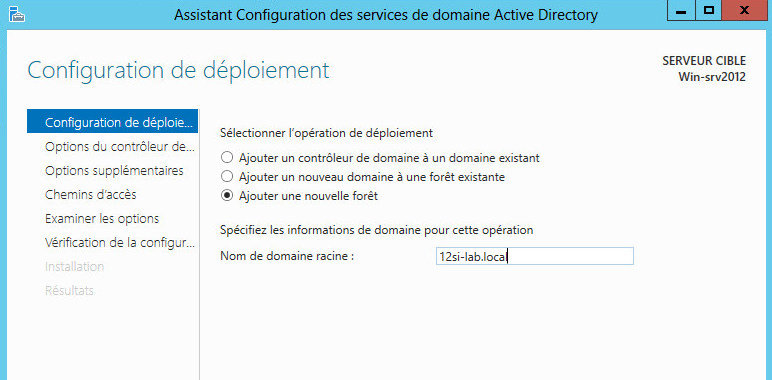Maximize the Active Directory wizard window
Image resolution: width=772 pixels, height=380 pixels.
pos(708,11)
